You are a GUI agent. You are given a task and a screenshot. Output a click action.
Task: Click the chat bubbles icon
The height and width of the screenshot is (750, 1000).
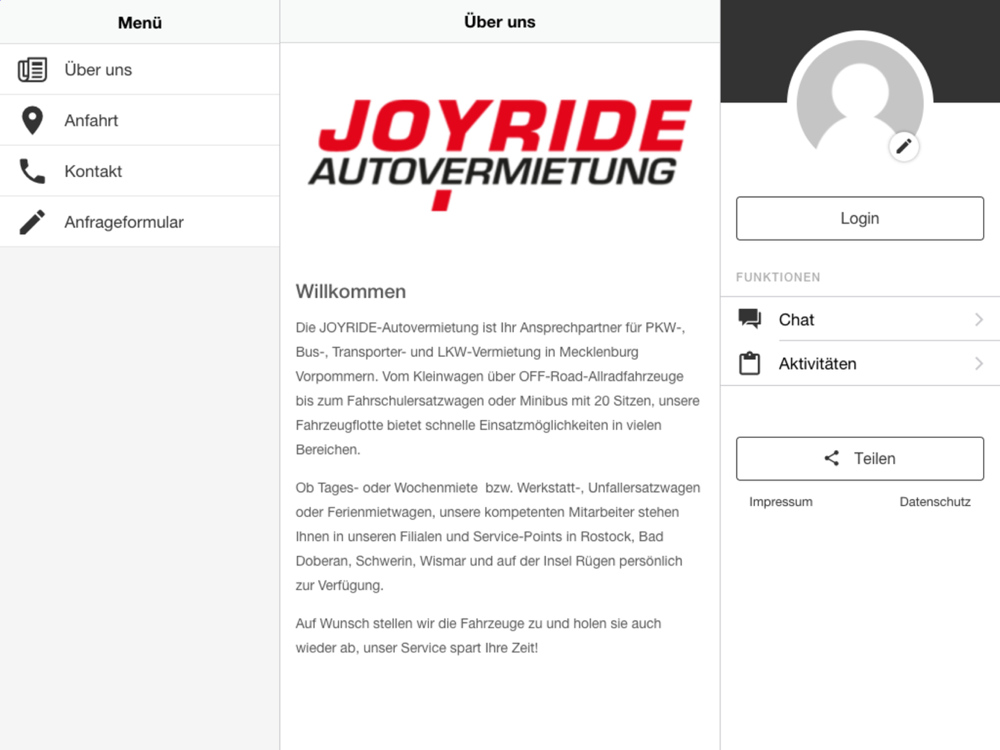(749, 318)
